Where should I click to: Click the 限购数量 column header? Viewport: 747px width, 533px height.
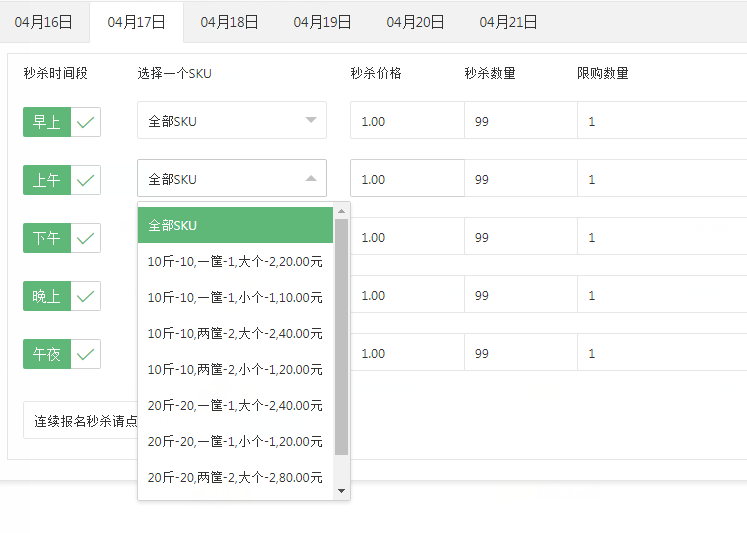pyautogui.click(x=603, y=73)
